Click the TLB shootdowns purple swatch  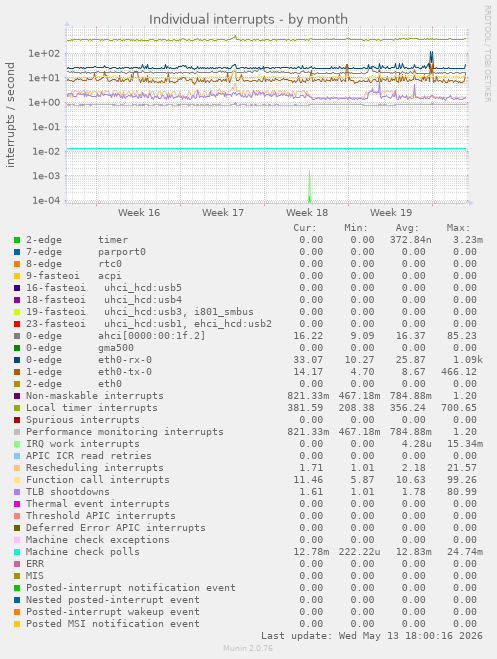pyautogui.click(x=17, y=492)
